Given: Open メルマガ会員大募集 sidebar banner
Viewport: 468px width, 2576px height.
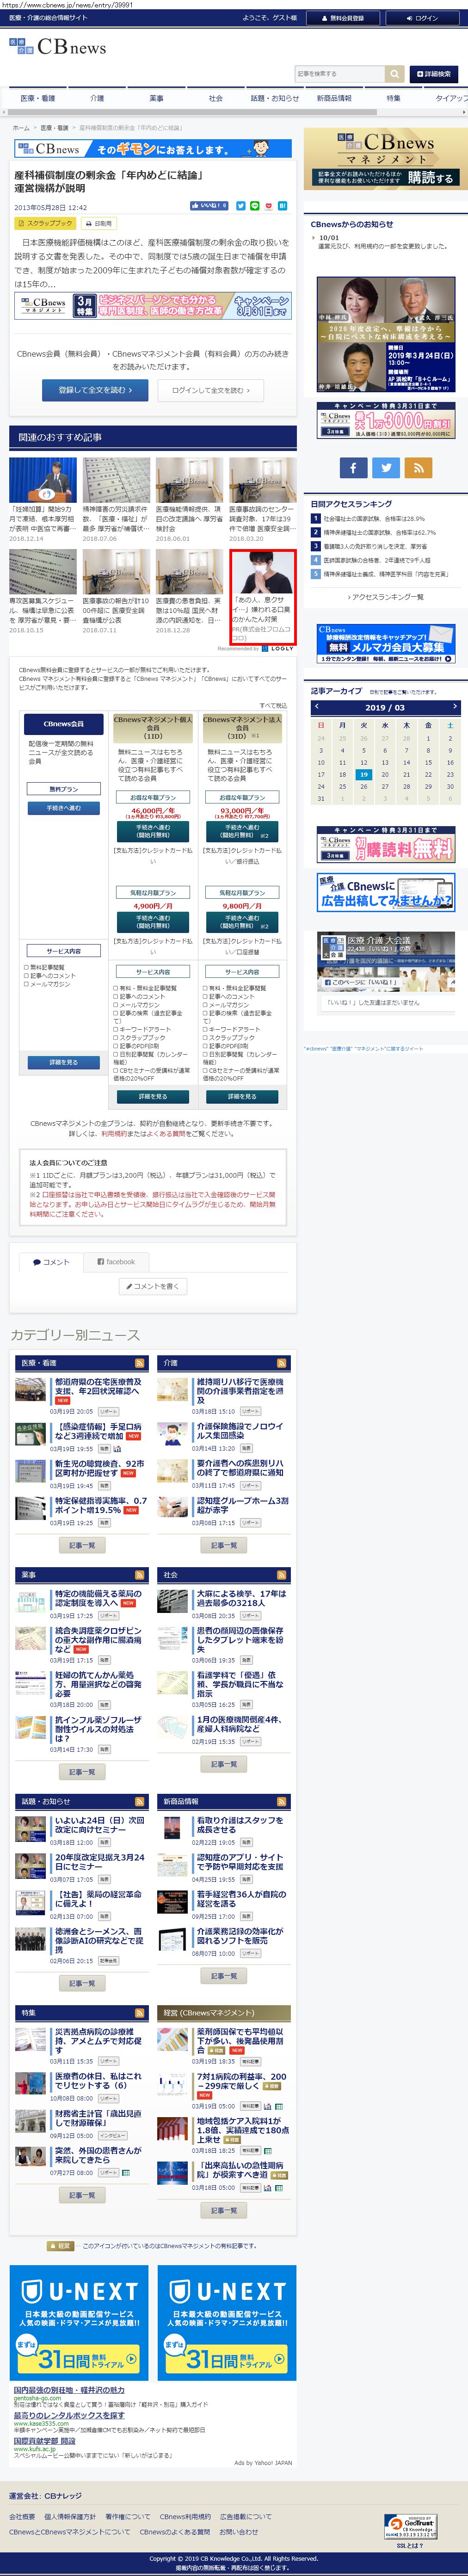Looking at the screenshot, I should [385, 643].
